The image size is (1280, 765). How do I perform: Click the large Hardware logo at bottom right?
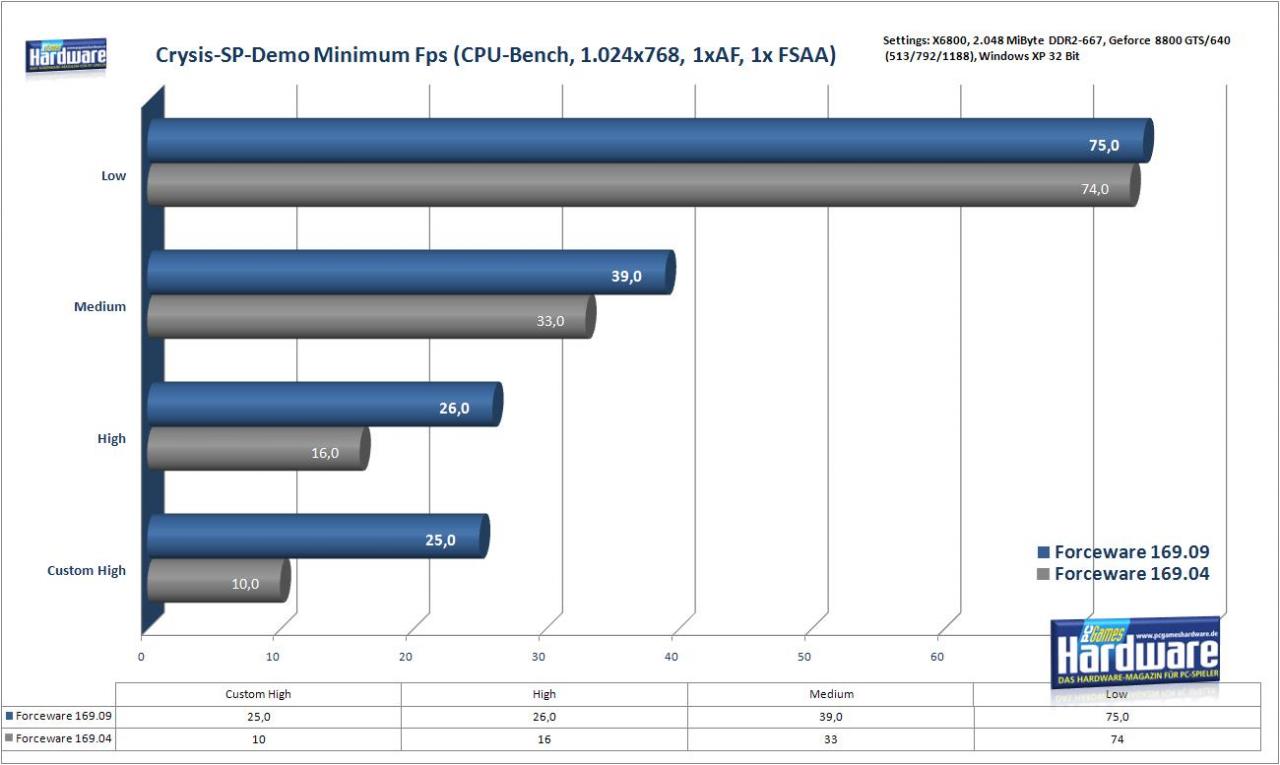point(1136,652)
